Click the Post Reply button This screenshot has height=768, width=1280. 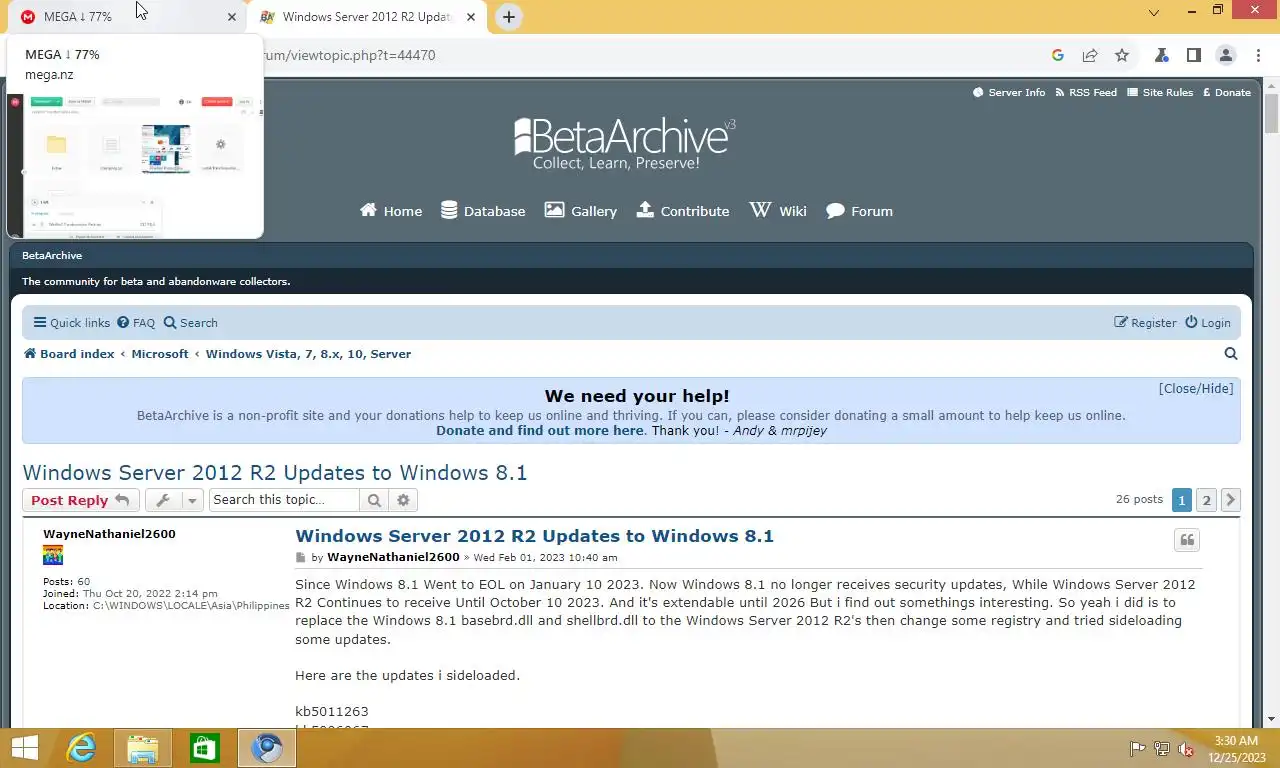coord(80,500)
